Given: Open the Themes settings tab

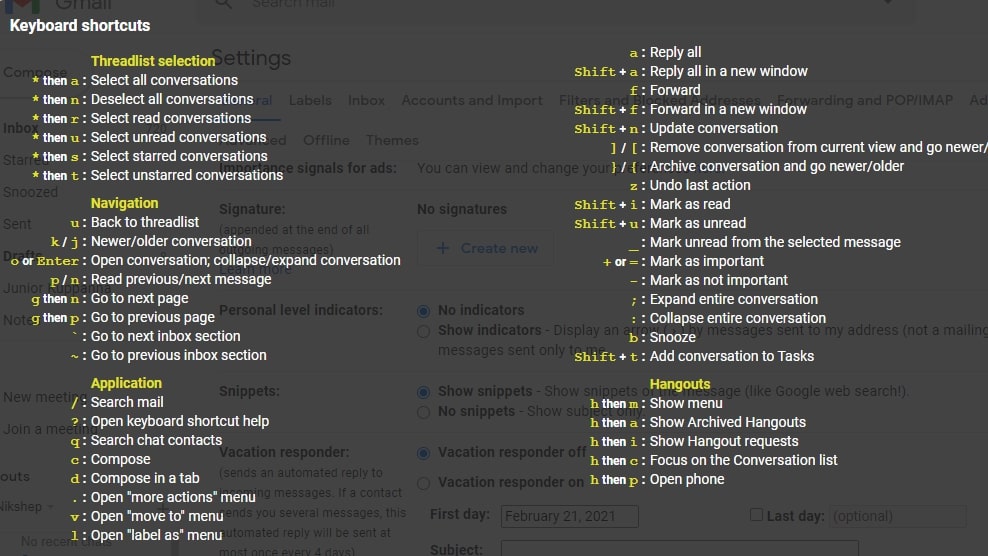Looking at the screenshot, I should coord(393,140).
